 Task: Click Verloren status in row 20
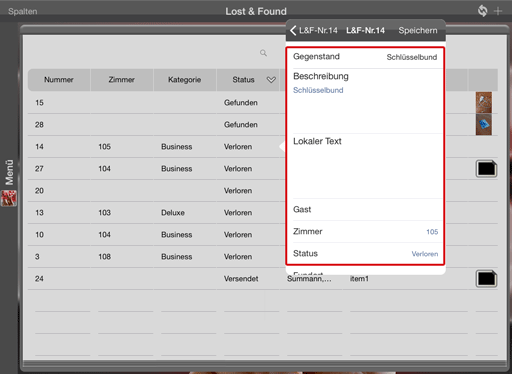point(238,191)
